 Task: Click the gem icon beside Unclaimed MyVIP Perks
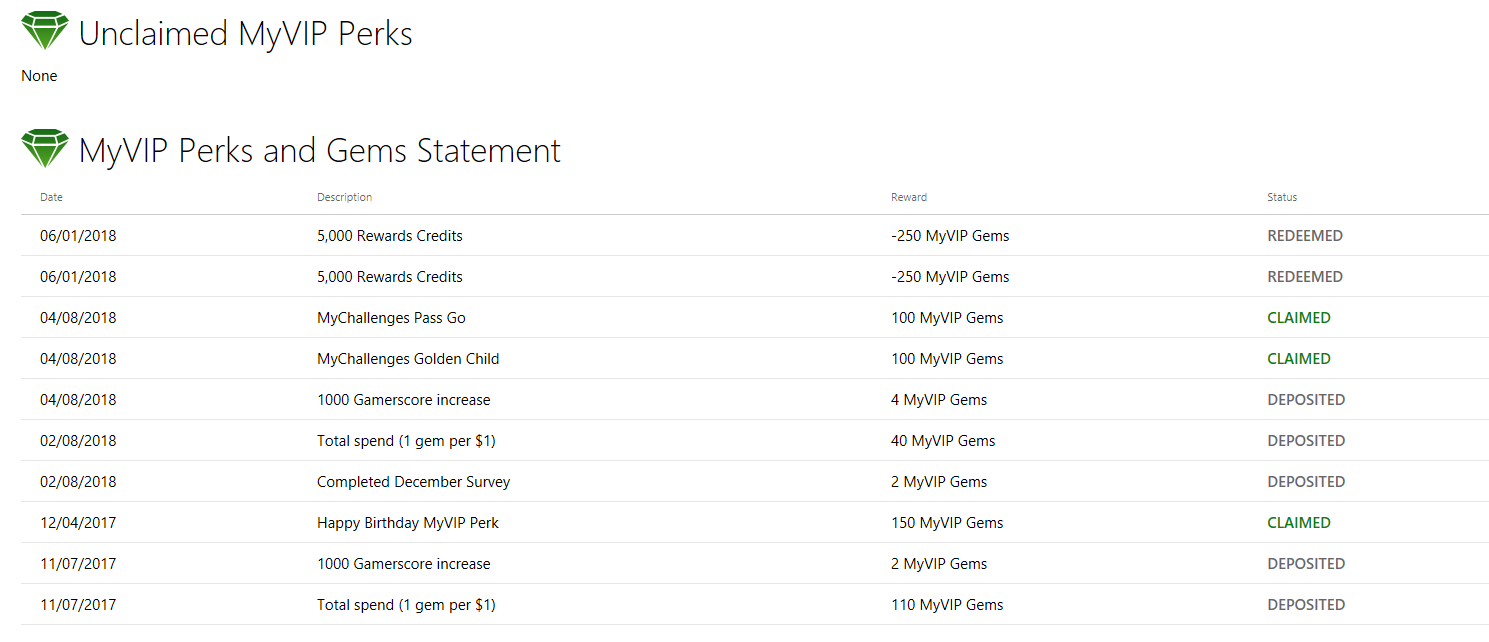pyautogui.click(x=45, y=32)
